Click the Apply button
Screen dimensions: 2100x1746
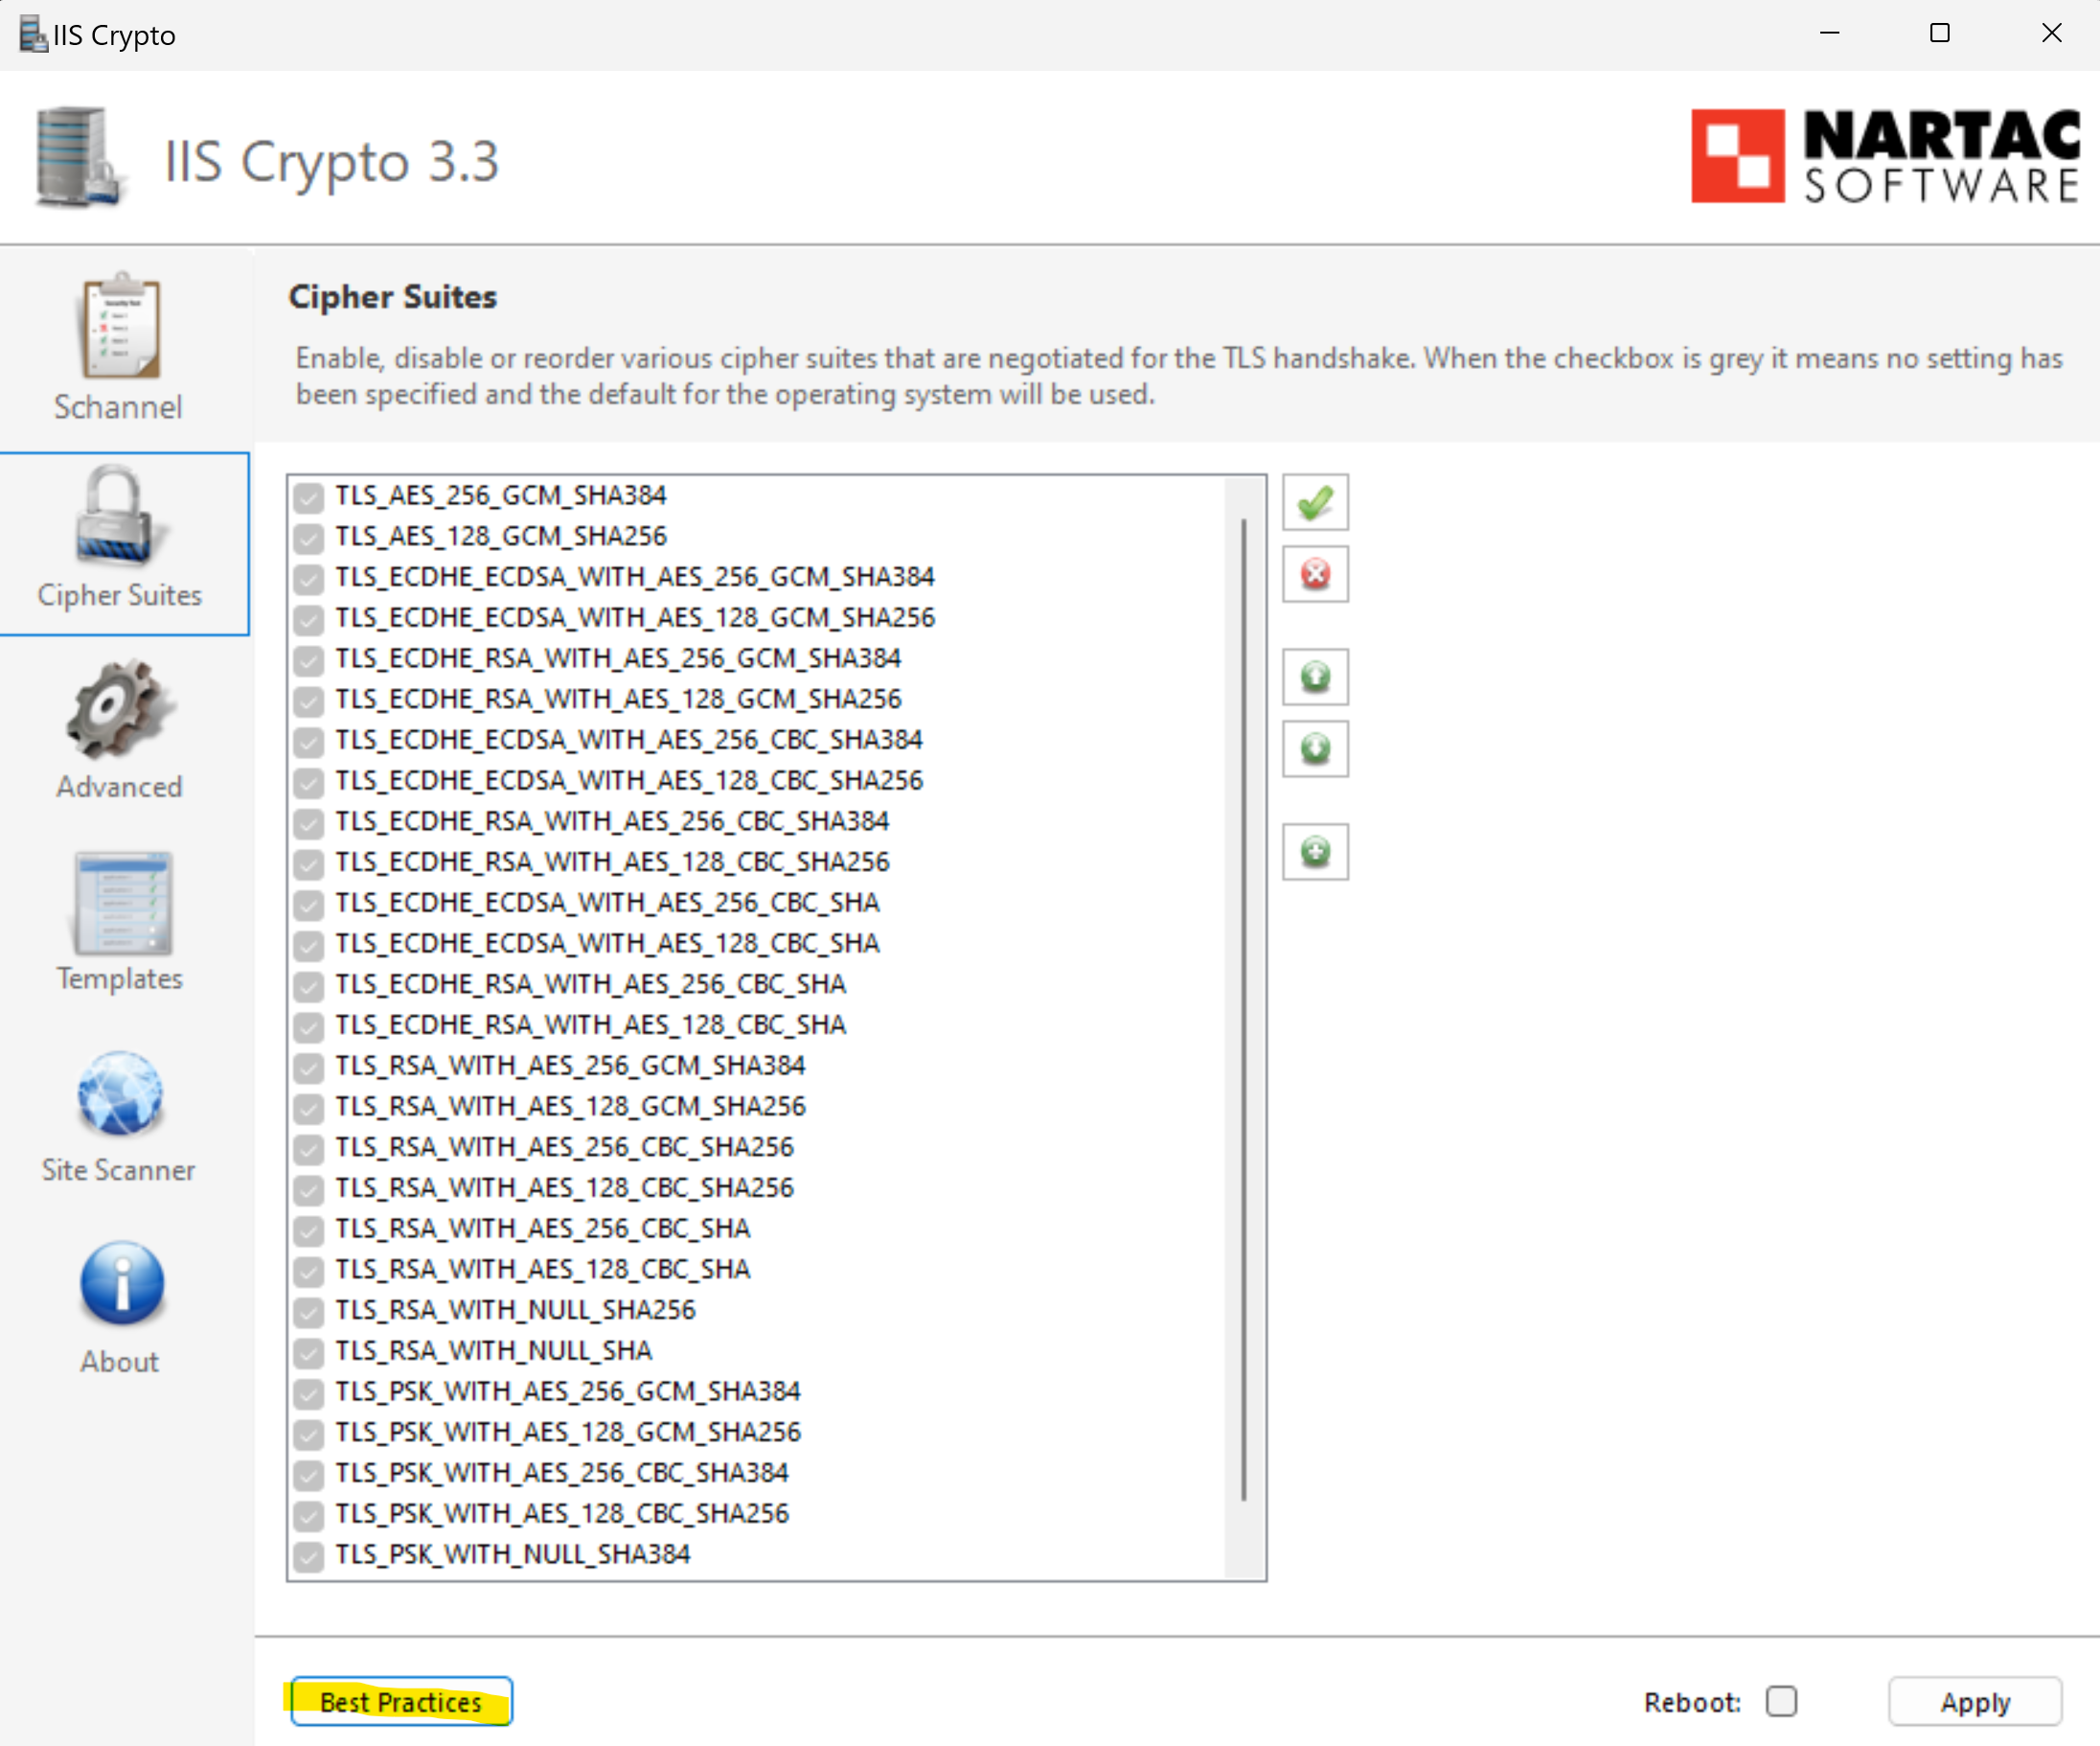coord(1974,1701)
